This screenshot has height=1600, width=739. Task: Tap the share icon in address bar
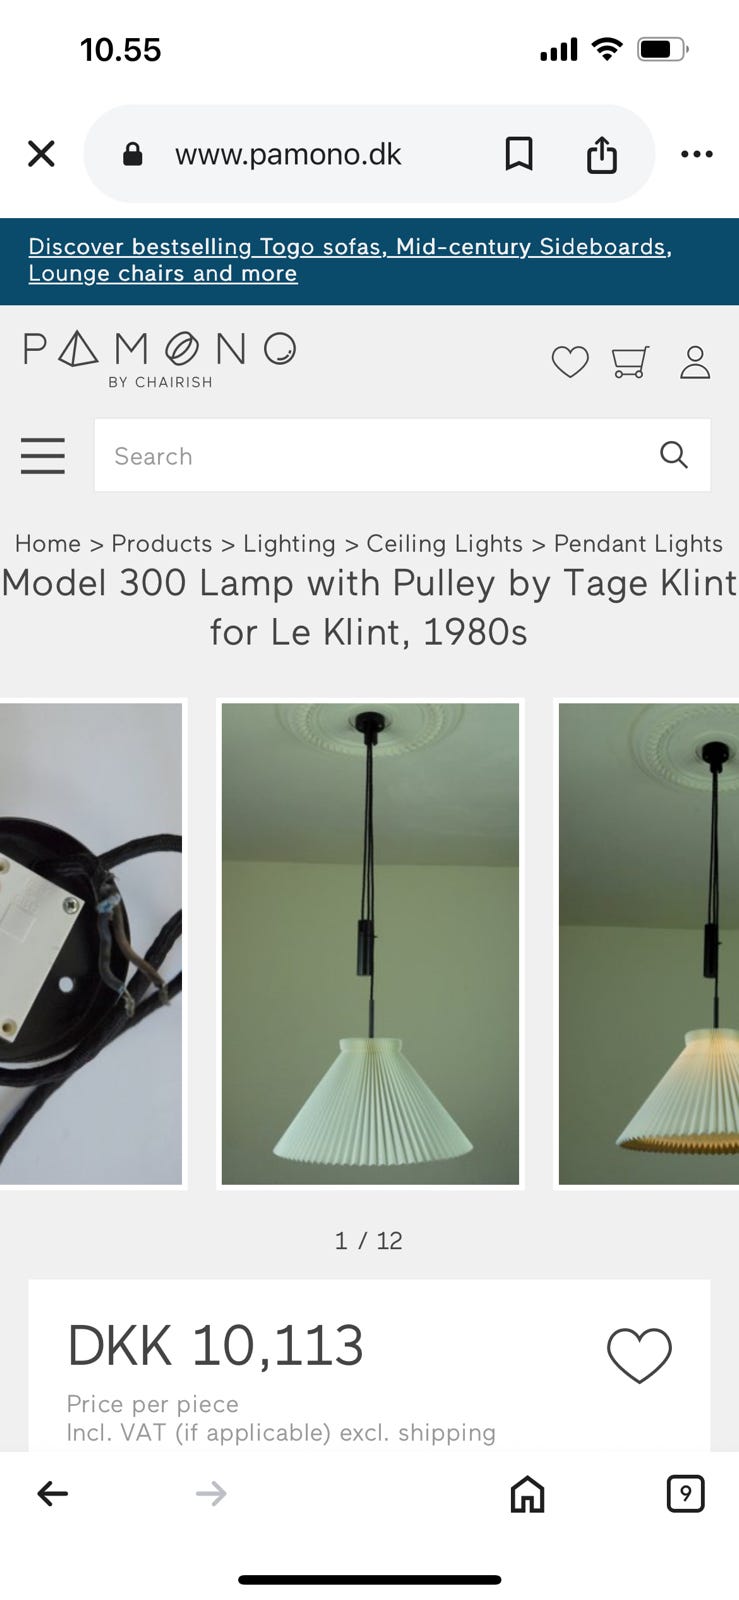point(601,154)
